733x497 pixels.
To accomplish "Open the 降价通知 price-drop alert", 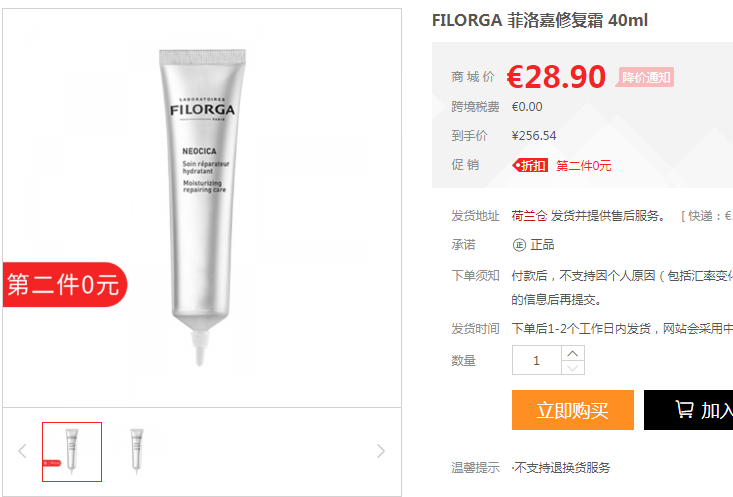I will coord(646,77).
